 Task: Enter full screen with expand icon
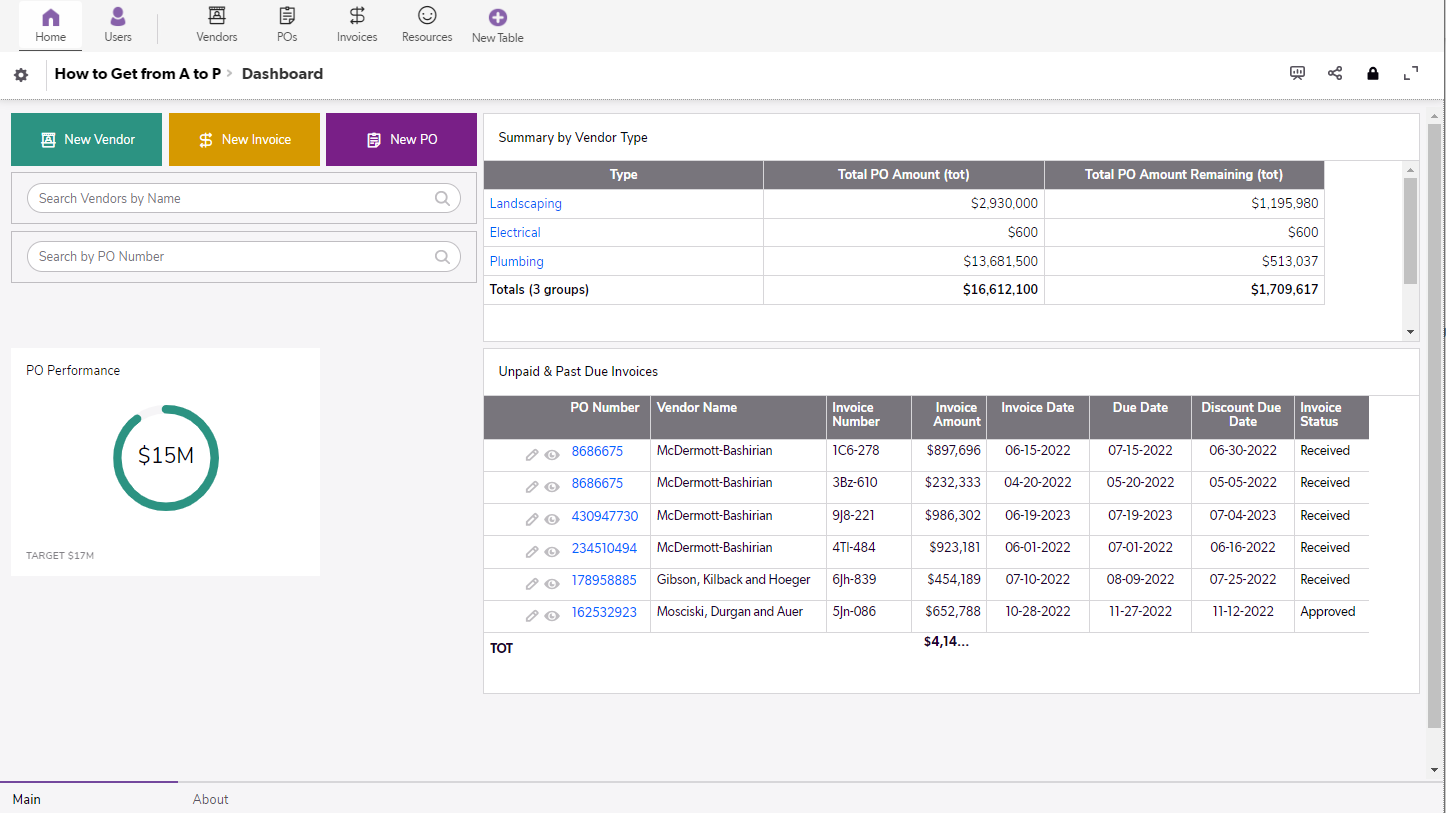1411,73
